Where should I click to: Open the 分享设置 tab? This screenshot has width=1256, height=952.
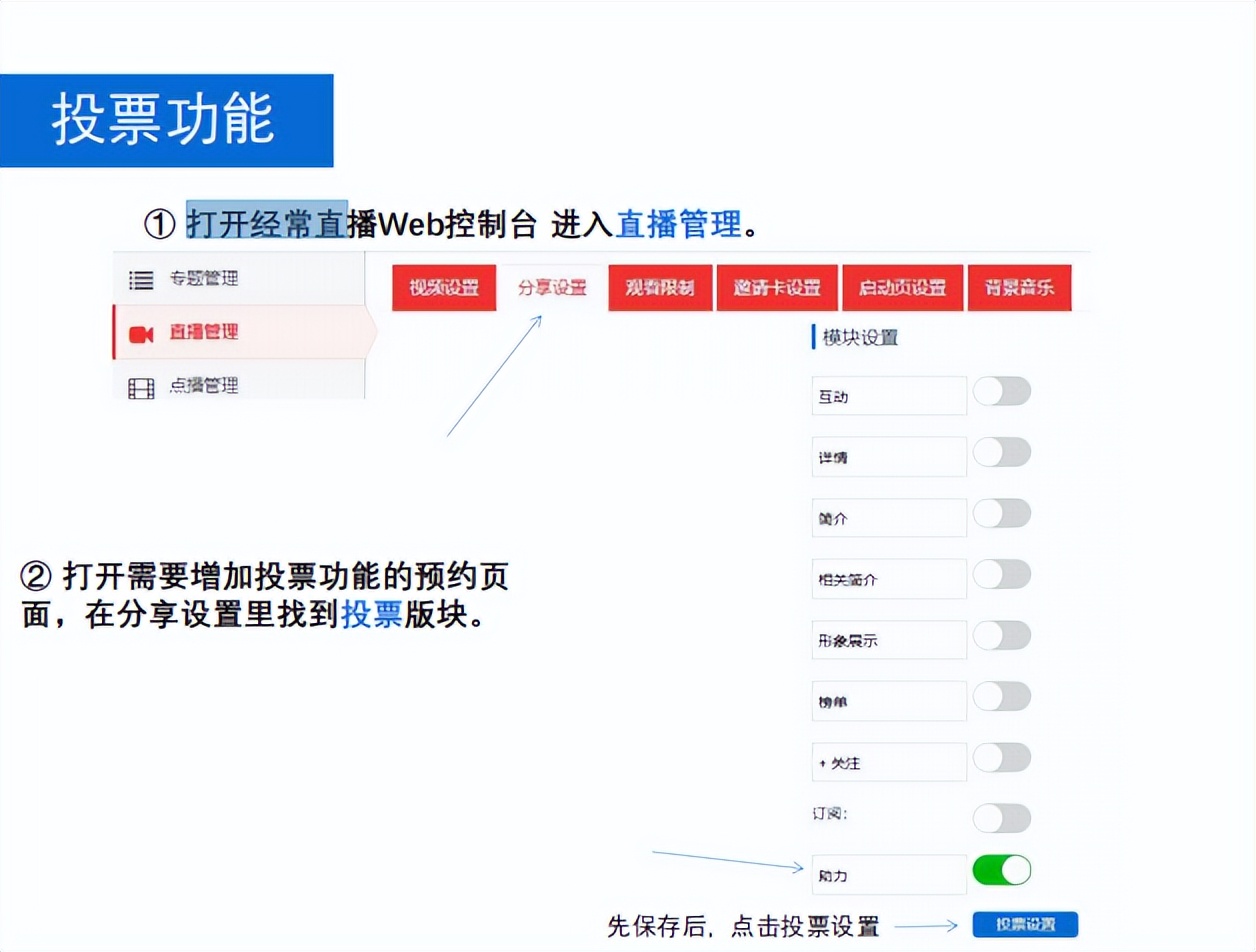point(551,287)
